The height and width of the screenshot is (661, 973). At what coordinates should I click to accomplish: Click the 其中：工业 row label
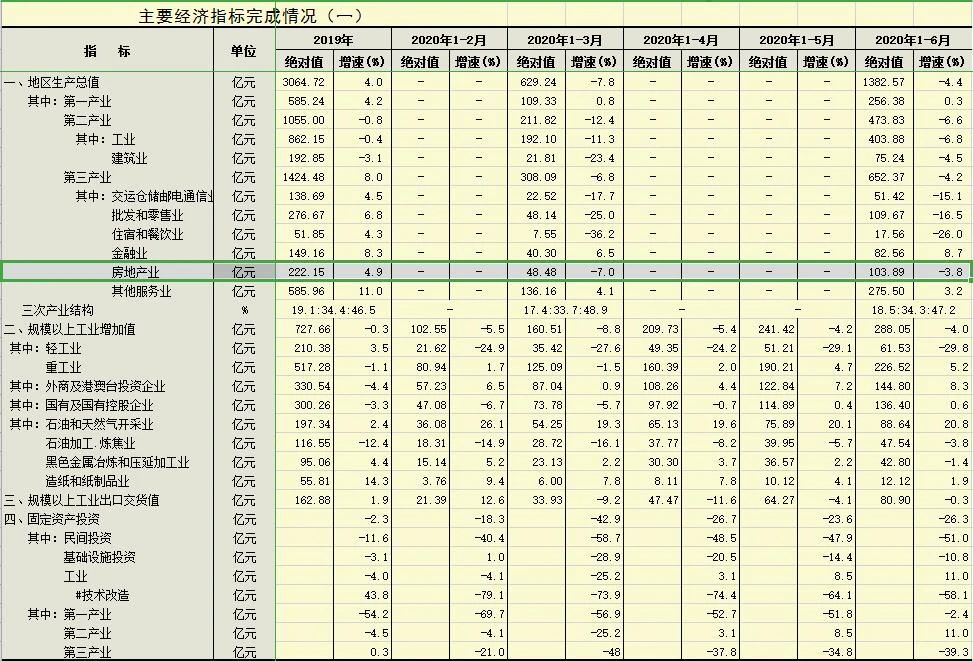105,139
